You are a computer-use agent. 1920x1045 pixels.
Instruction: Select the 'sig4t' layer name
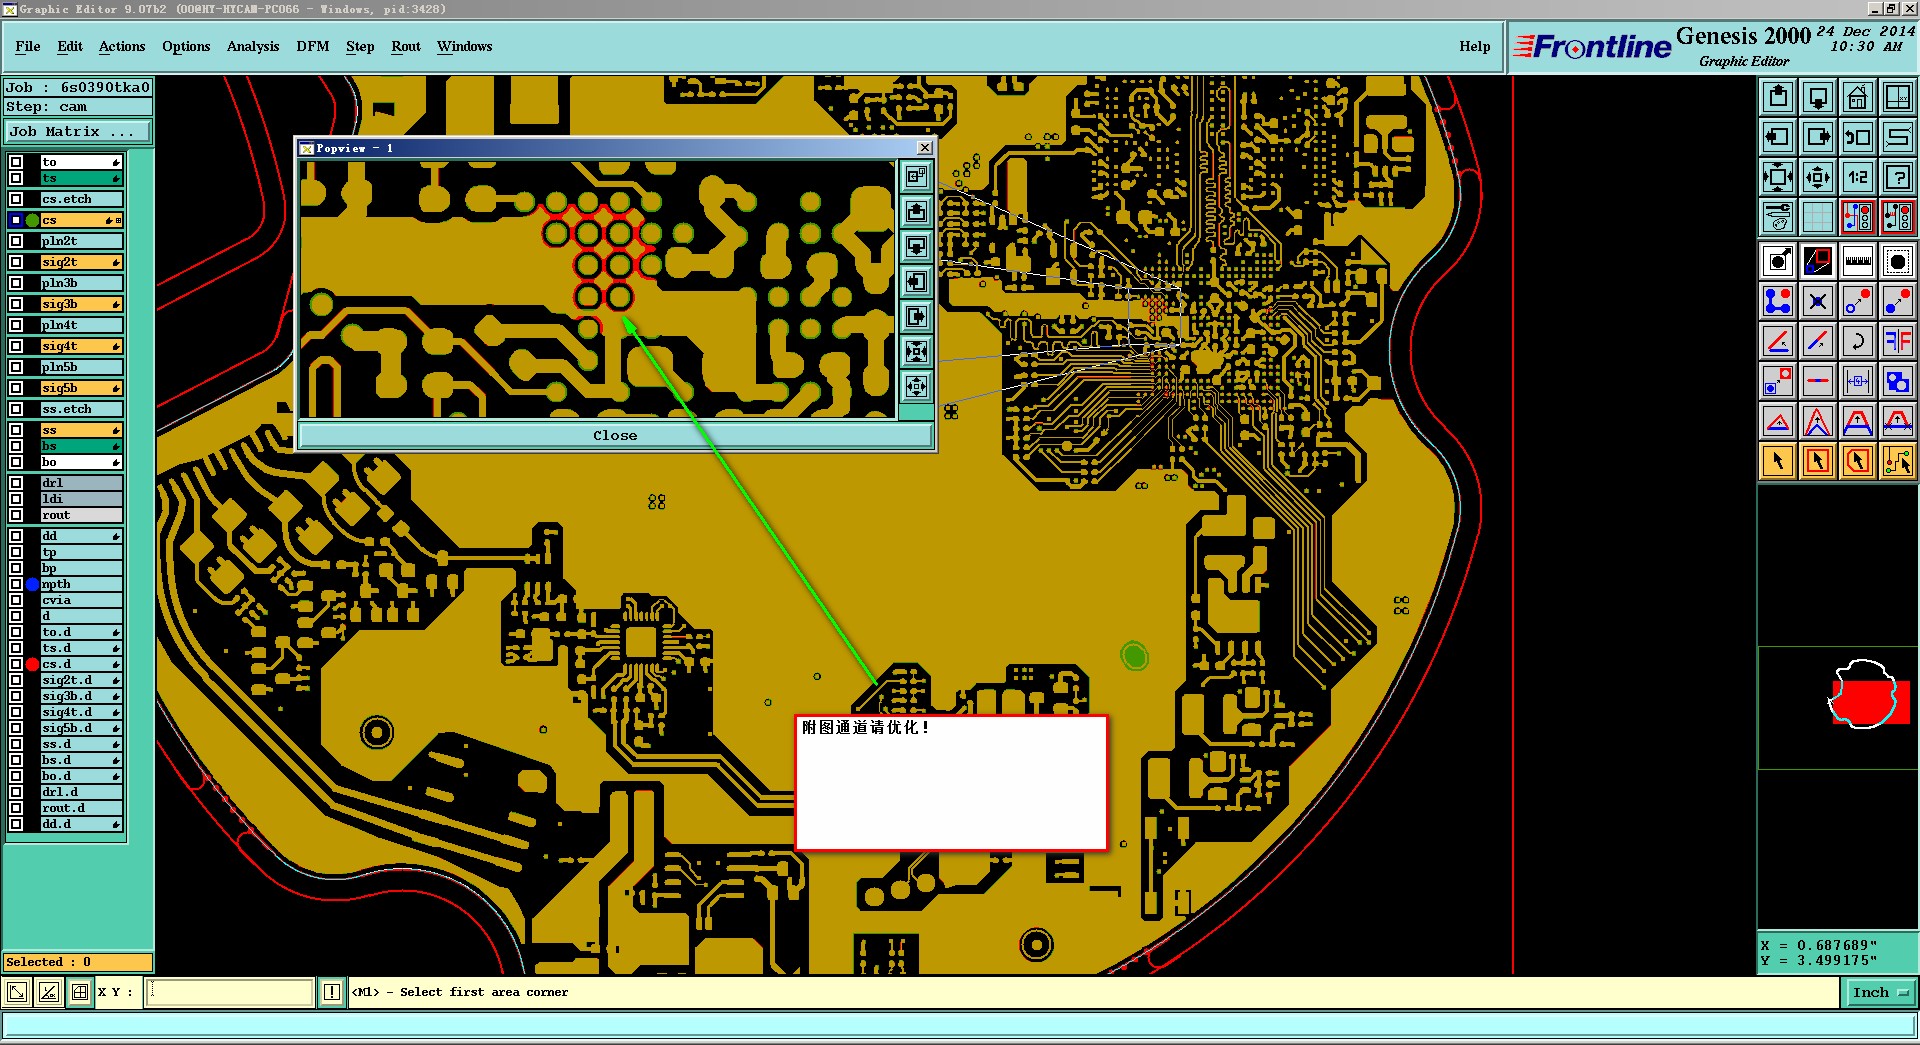point(81,346)
